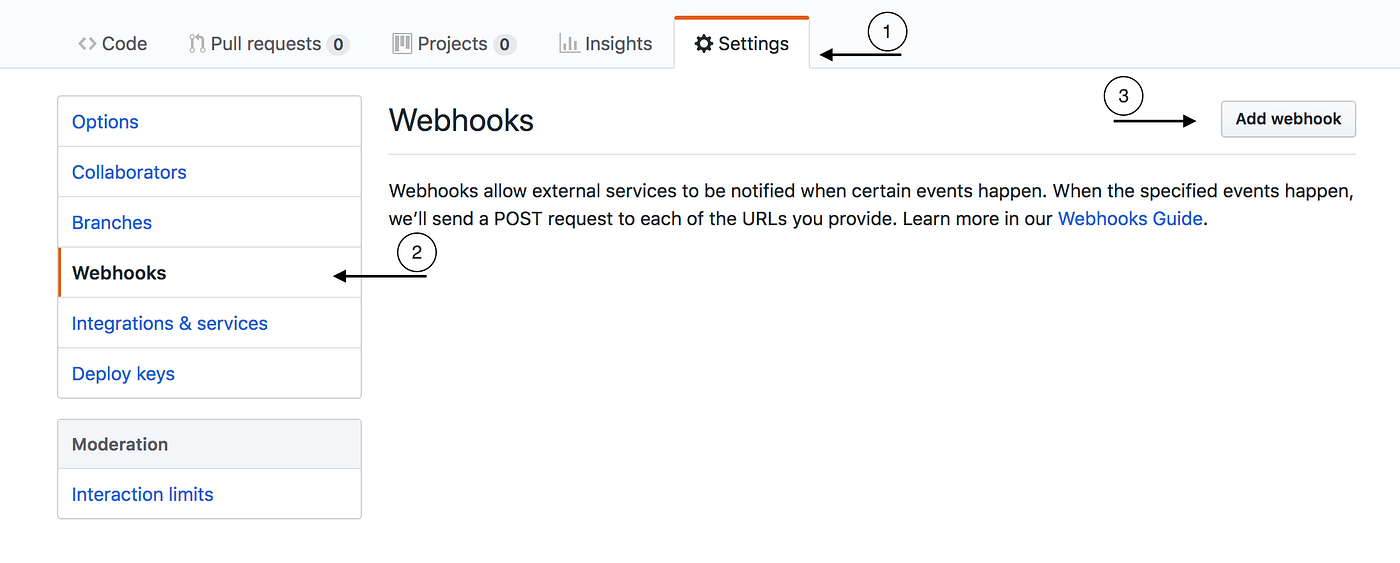Open Interaction limits under Moderation
Screen dimensions: 1400x563
142,495
